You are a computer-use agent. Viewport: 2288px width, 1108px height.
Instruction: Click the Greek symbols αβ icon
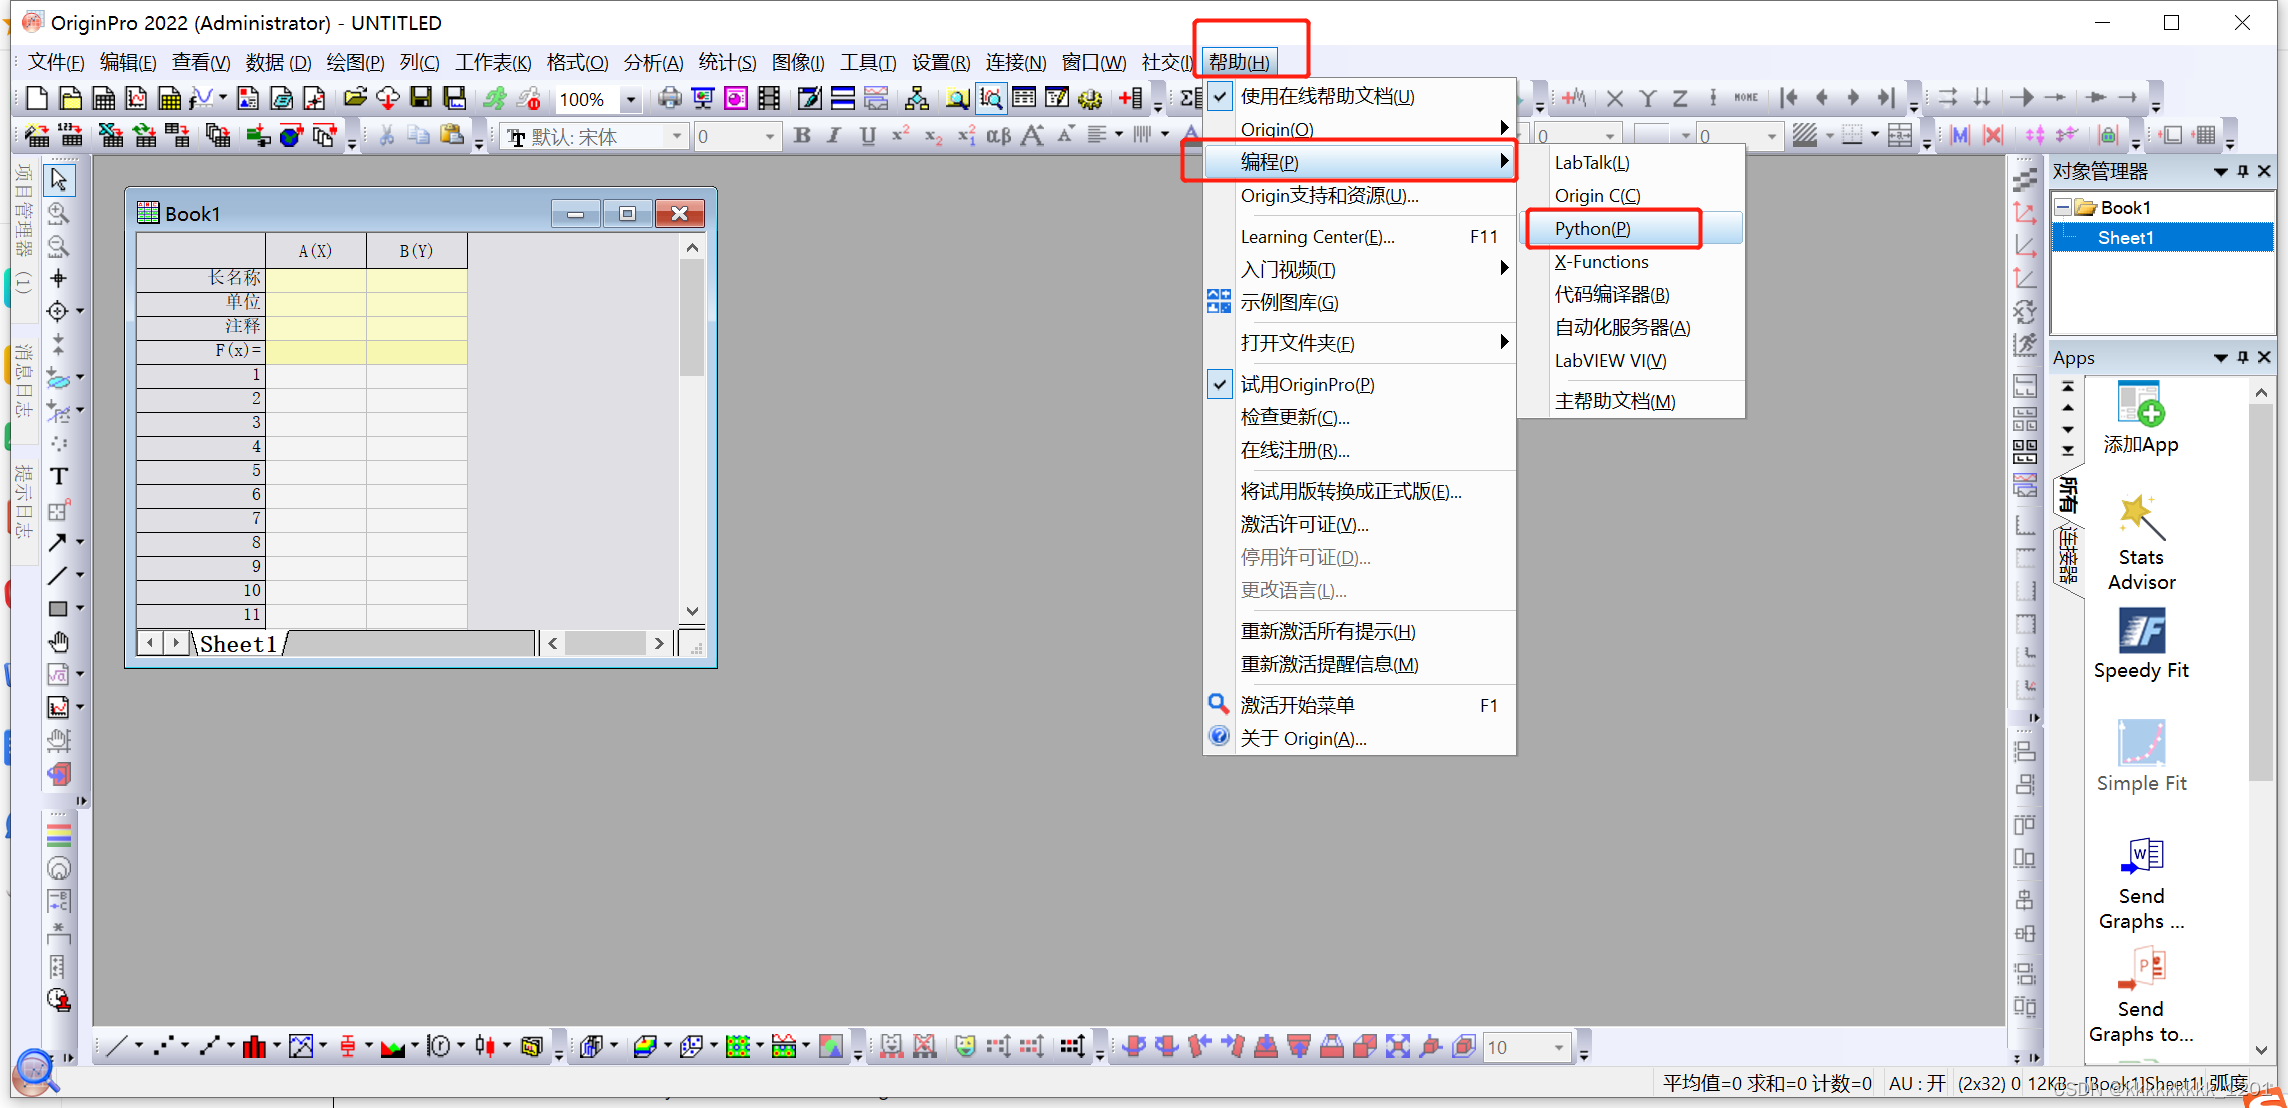click(998, 135)
